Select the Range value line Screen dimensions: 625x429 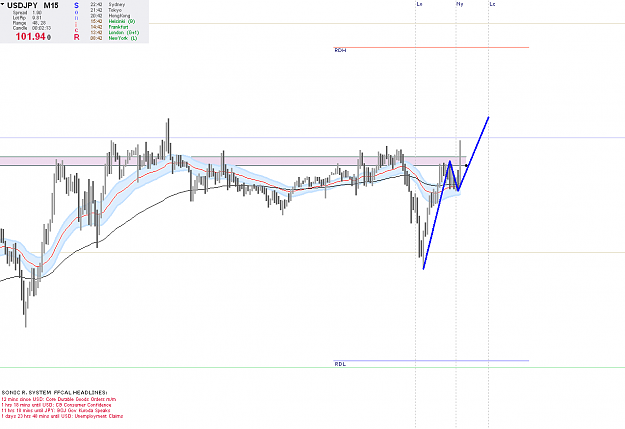[29, 23]
